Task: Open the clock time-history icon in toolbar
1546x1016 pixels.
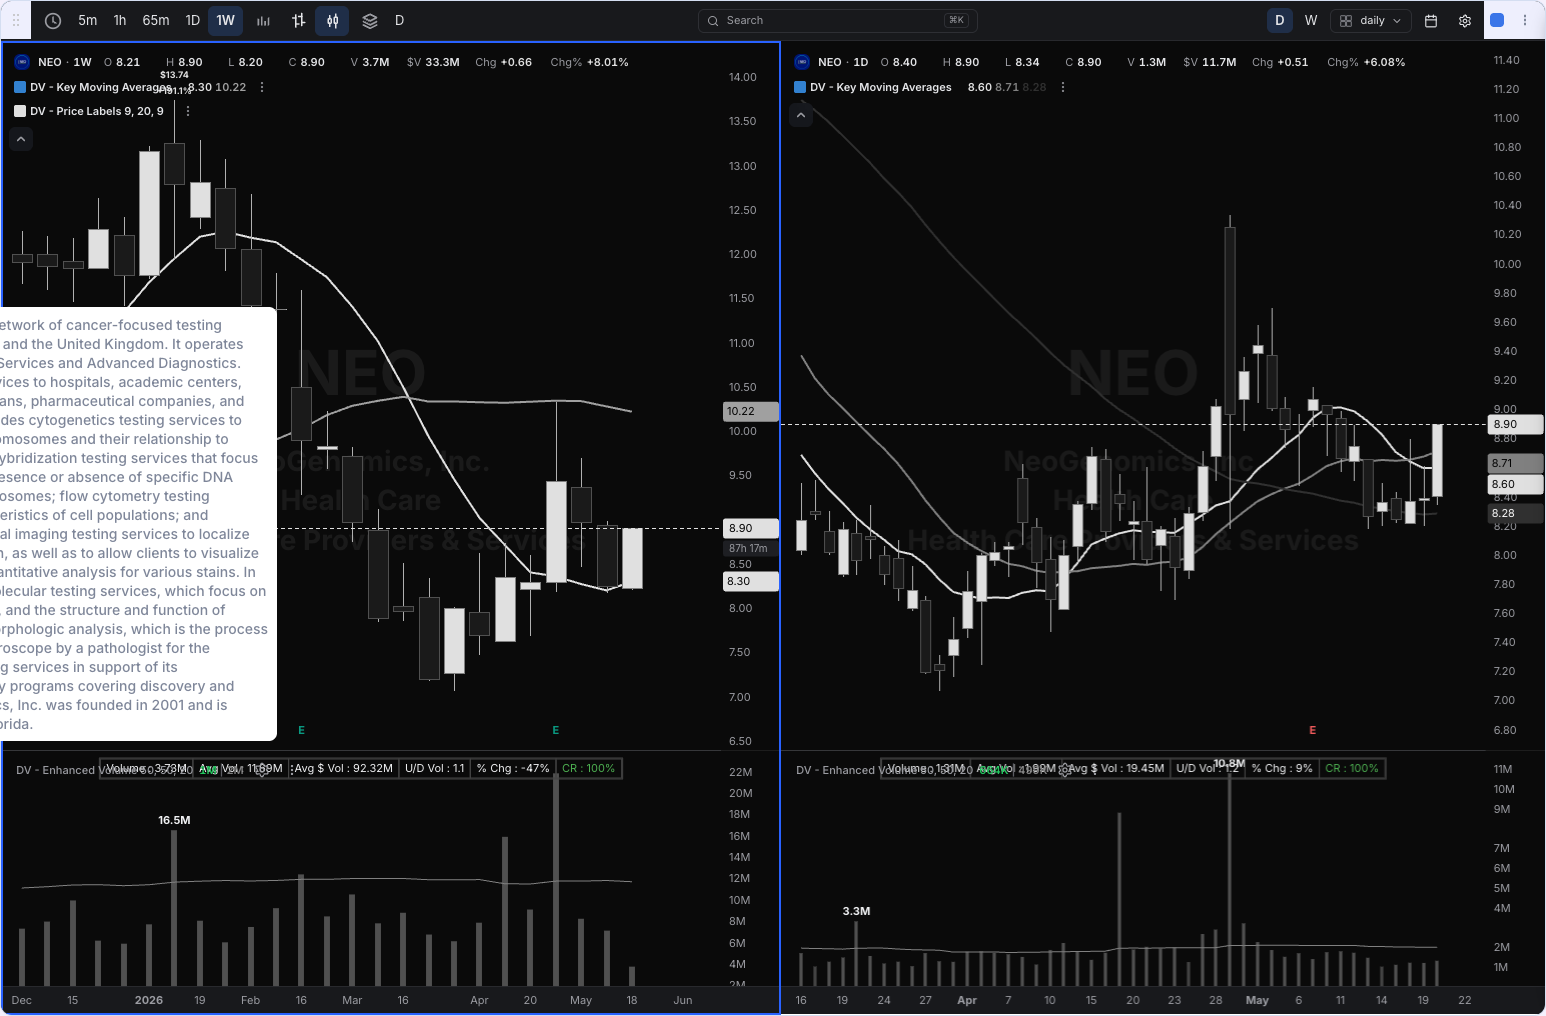Action: tap(53, 20)
